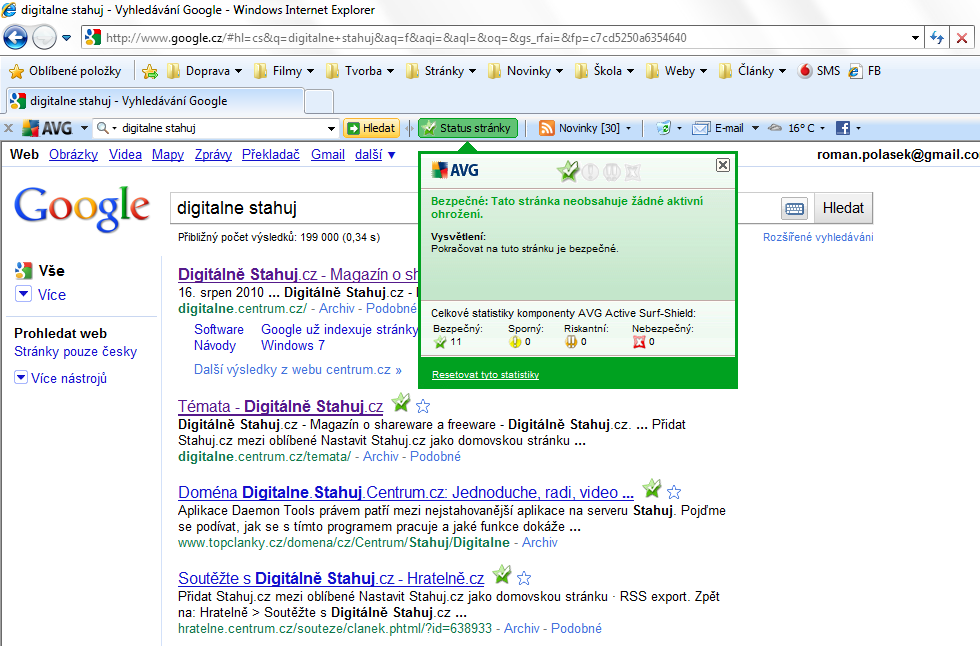
Task: Click AVG safety icon beside Témata result
Action: (x=401, y=403)
